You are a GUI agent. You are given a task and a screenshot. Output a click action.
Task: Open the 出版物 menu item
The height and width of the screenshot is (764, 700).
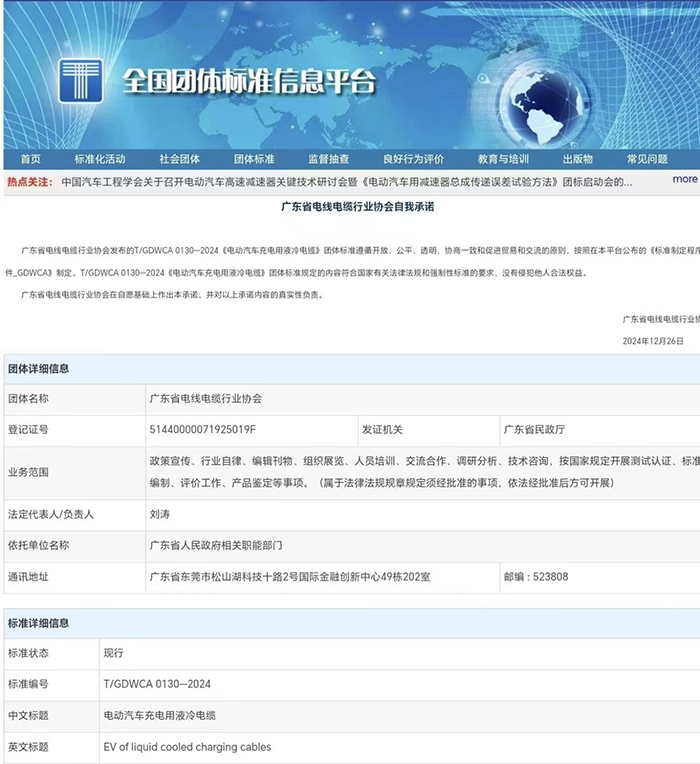(577, 159)
